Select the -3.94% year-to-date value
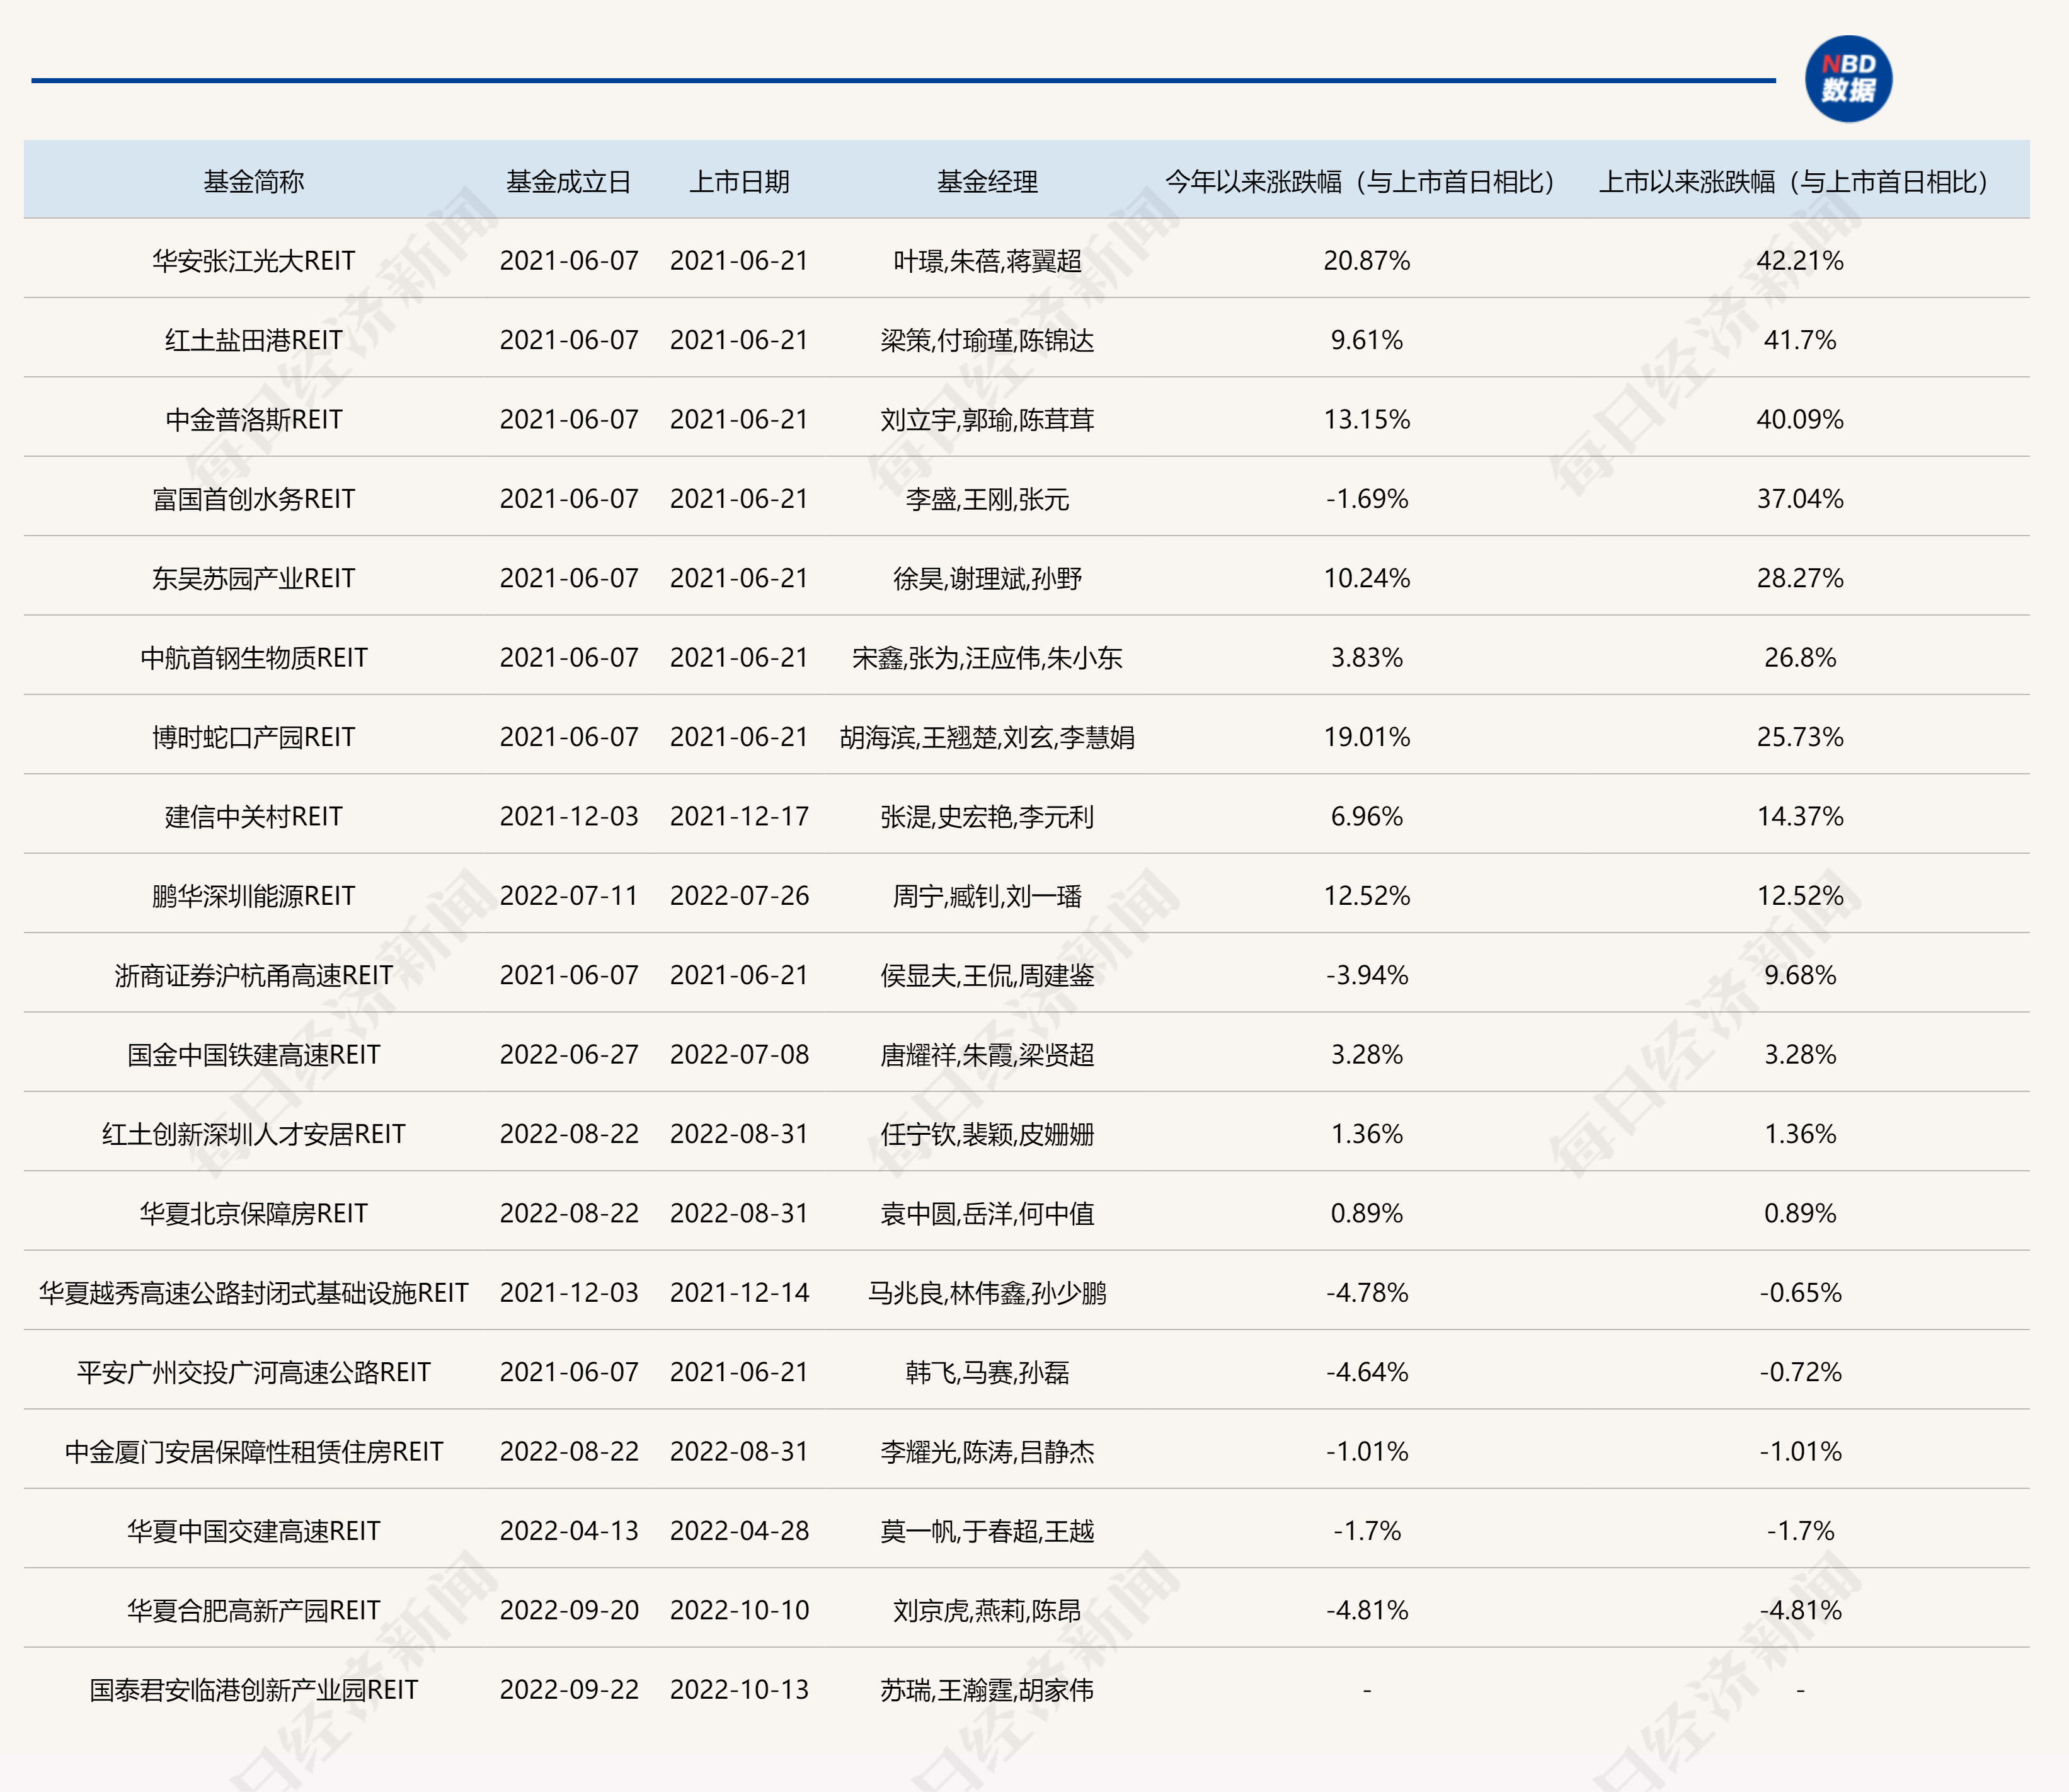This screenshot has height=1792, width=2069. 1366,975
